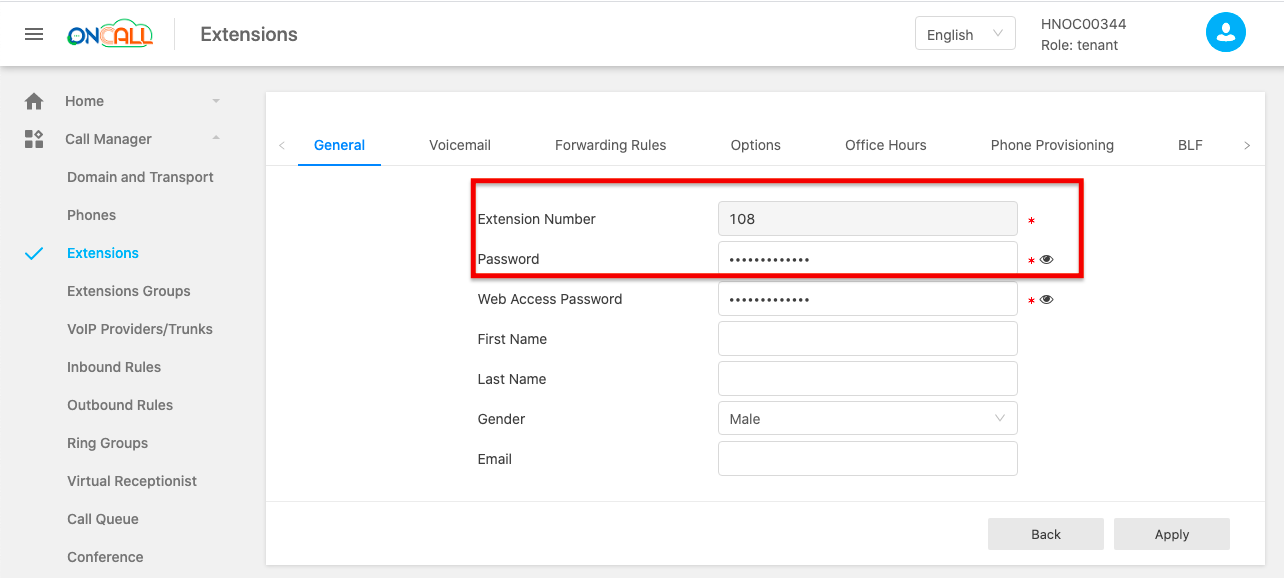Switch to the Office Hours tab
Viewport: 1284px width, 578px height.
pos(885,145)
